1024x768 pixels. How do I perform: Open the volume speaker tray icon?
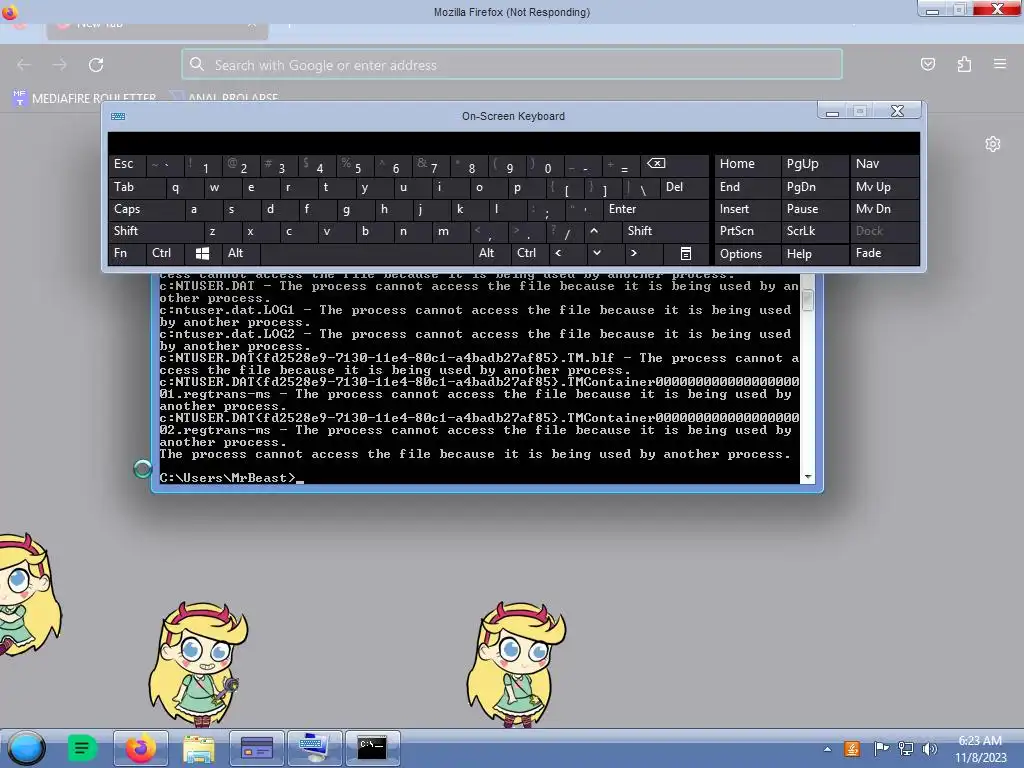coord(929,749)
